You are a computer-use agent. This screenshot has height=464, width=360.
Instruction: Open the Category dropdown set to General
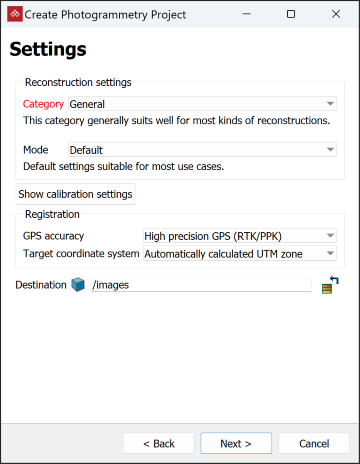click(x=202, y=104)
